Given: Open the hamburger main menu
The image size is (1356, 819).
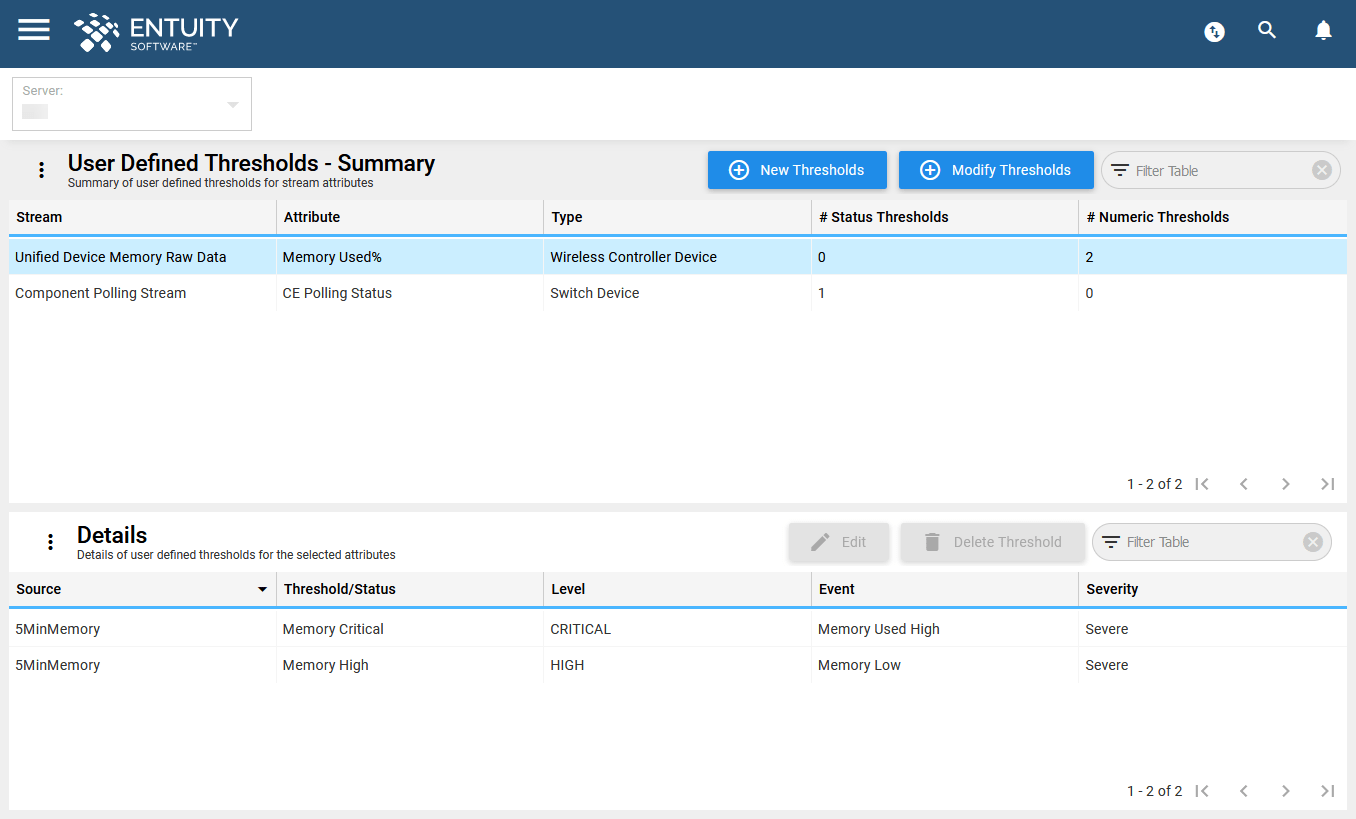Looking at the screenshot, I should tap(34, 30).
